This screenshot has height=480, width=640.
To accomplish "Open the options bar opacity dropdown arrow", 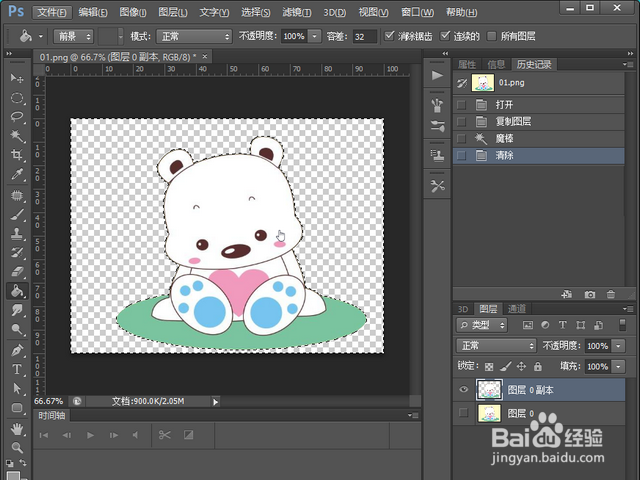I will (314, 36).
